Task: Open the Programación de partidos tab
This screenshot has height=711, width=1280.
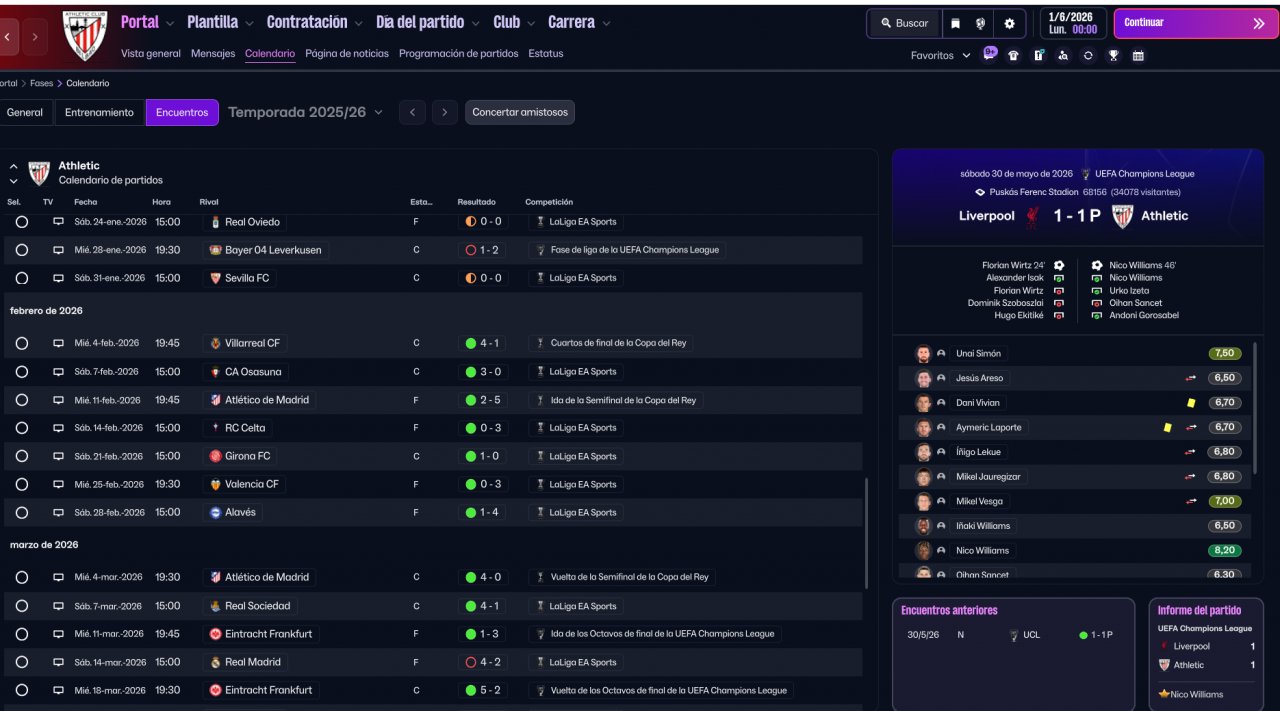Action: (458, 54)
